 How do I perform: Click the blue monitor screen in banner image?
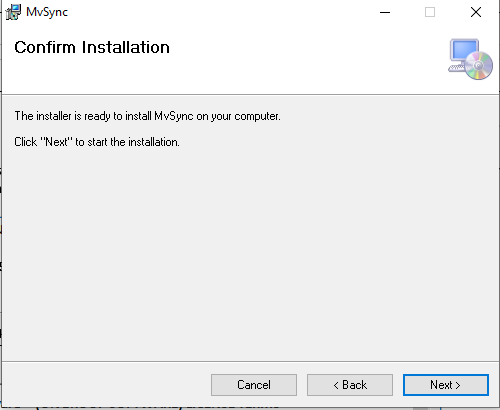click(464, 50)
